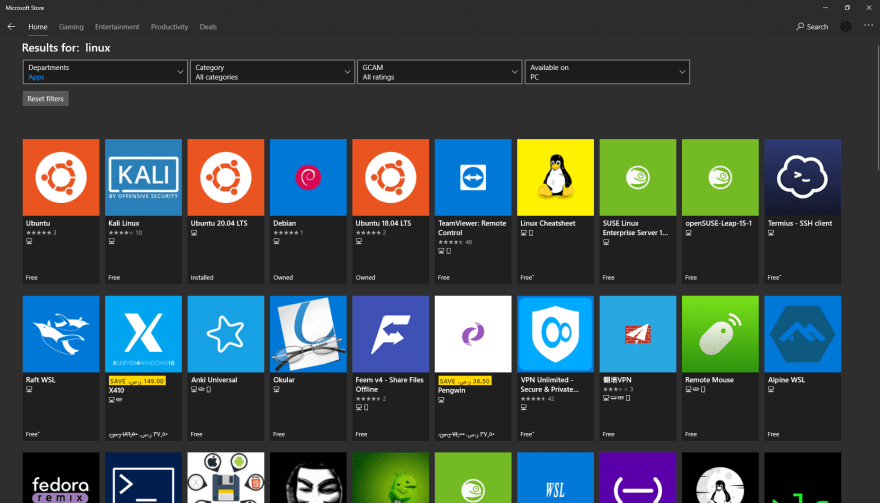Open the openSUSE-Leap-15-1 app tile

click(x=720, y=211)
